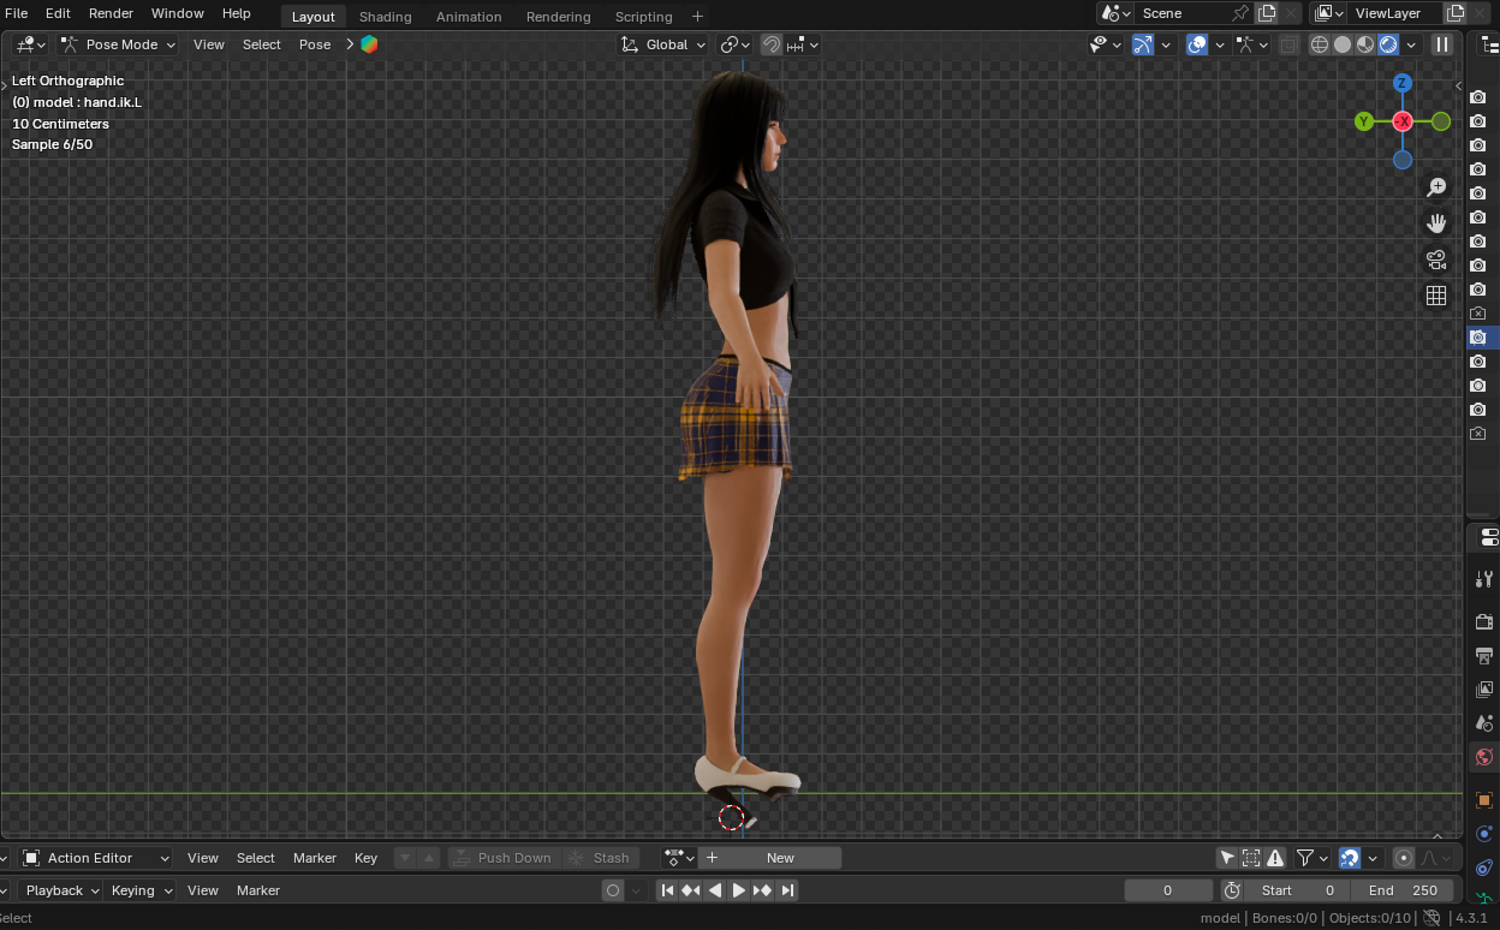The image size is (1500, 930).
Task: Jump to the last frame
Action: [788, 890]
